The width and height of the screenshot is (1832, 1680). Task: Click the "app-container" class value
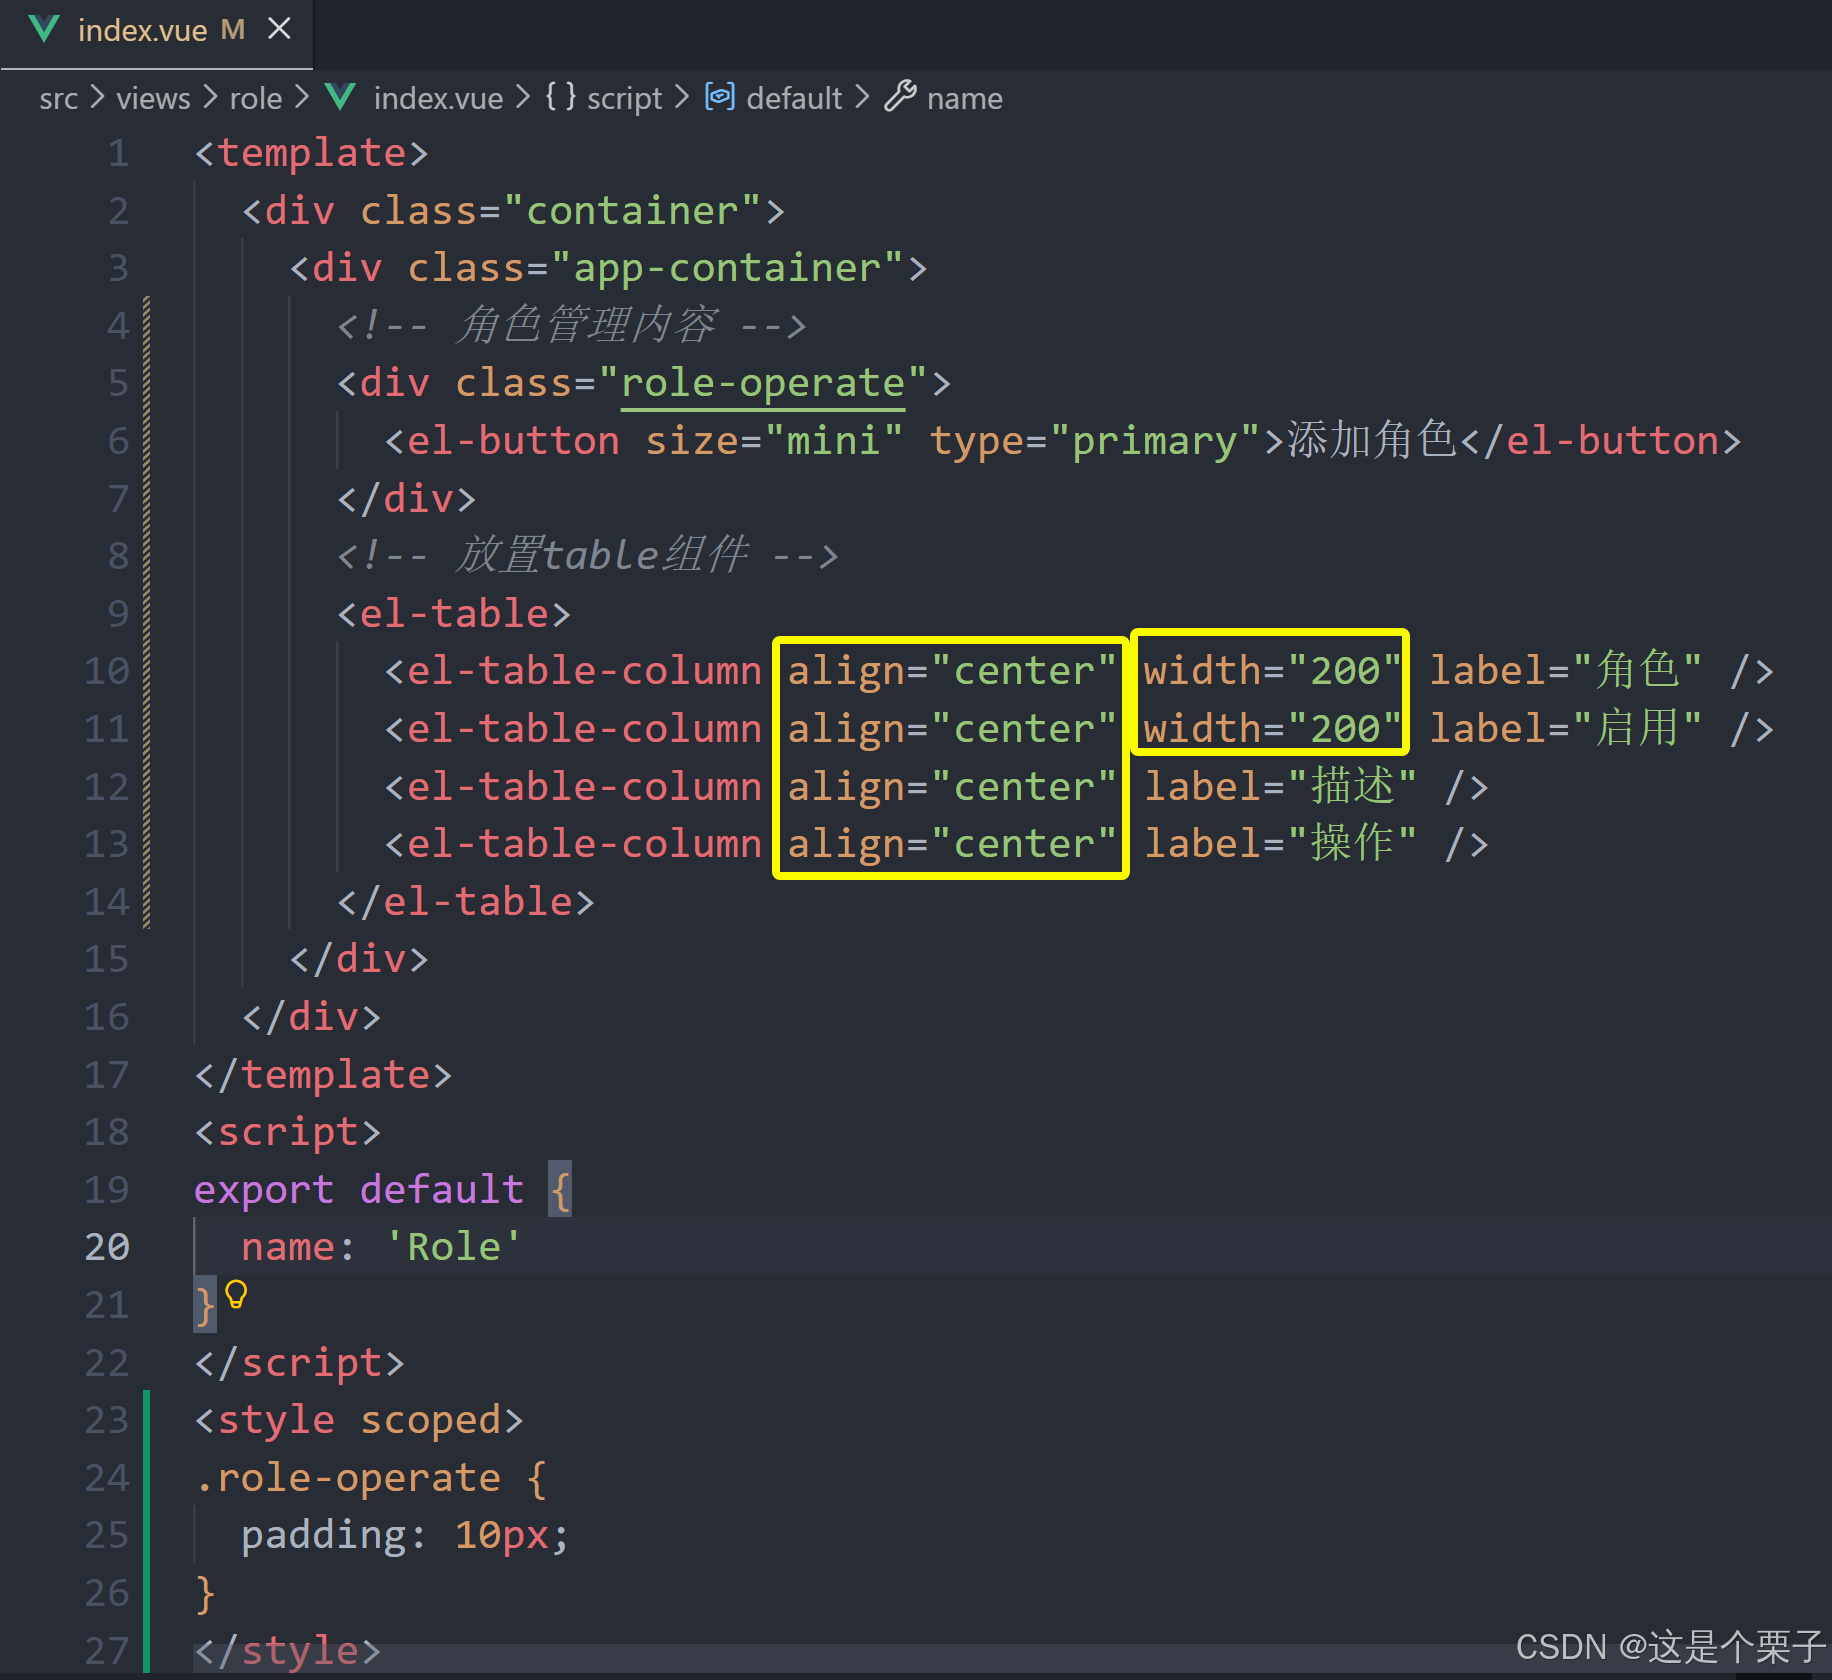click(x=727, y=268)
